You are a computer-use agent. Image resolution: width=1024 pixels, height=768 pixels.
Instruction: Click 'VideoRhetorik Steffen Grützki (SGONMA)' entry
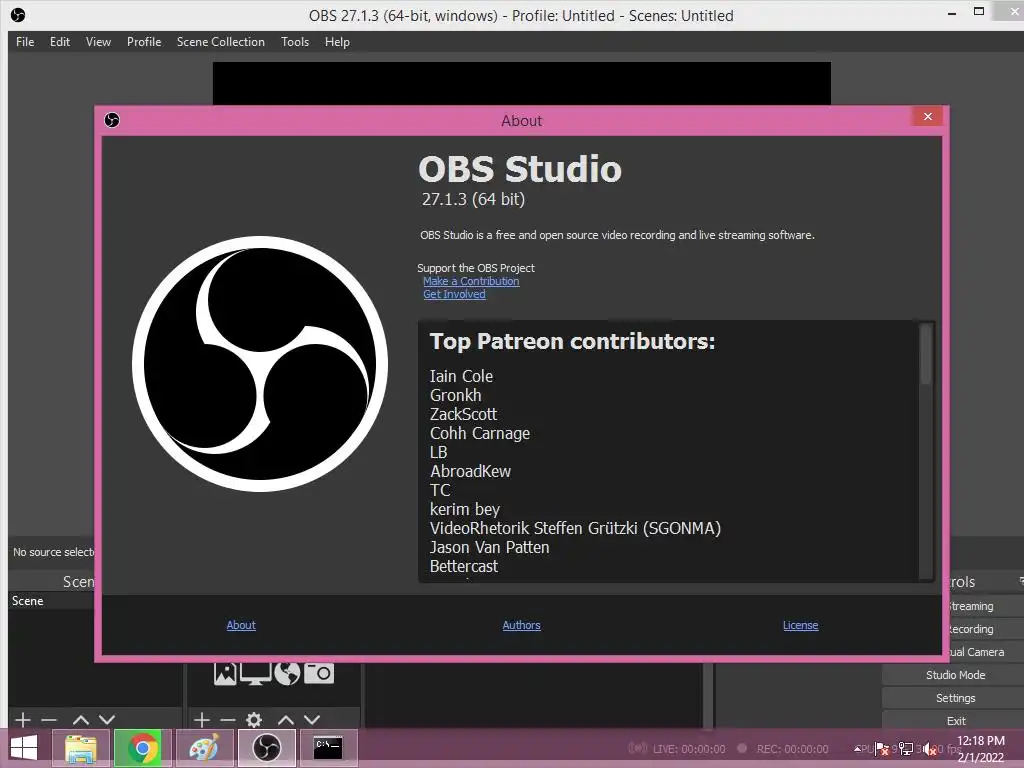pos(575,528)
